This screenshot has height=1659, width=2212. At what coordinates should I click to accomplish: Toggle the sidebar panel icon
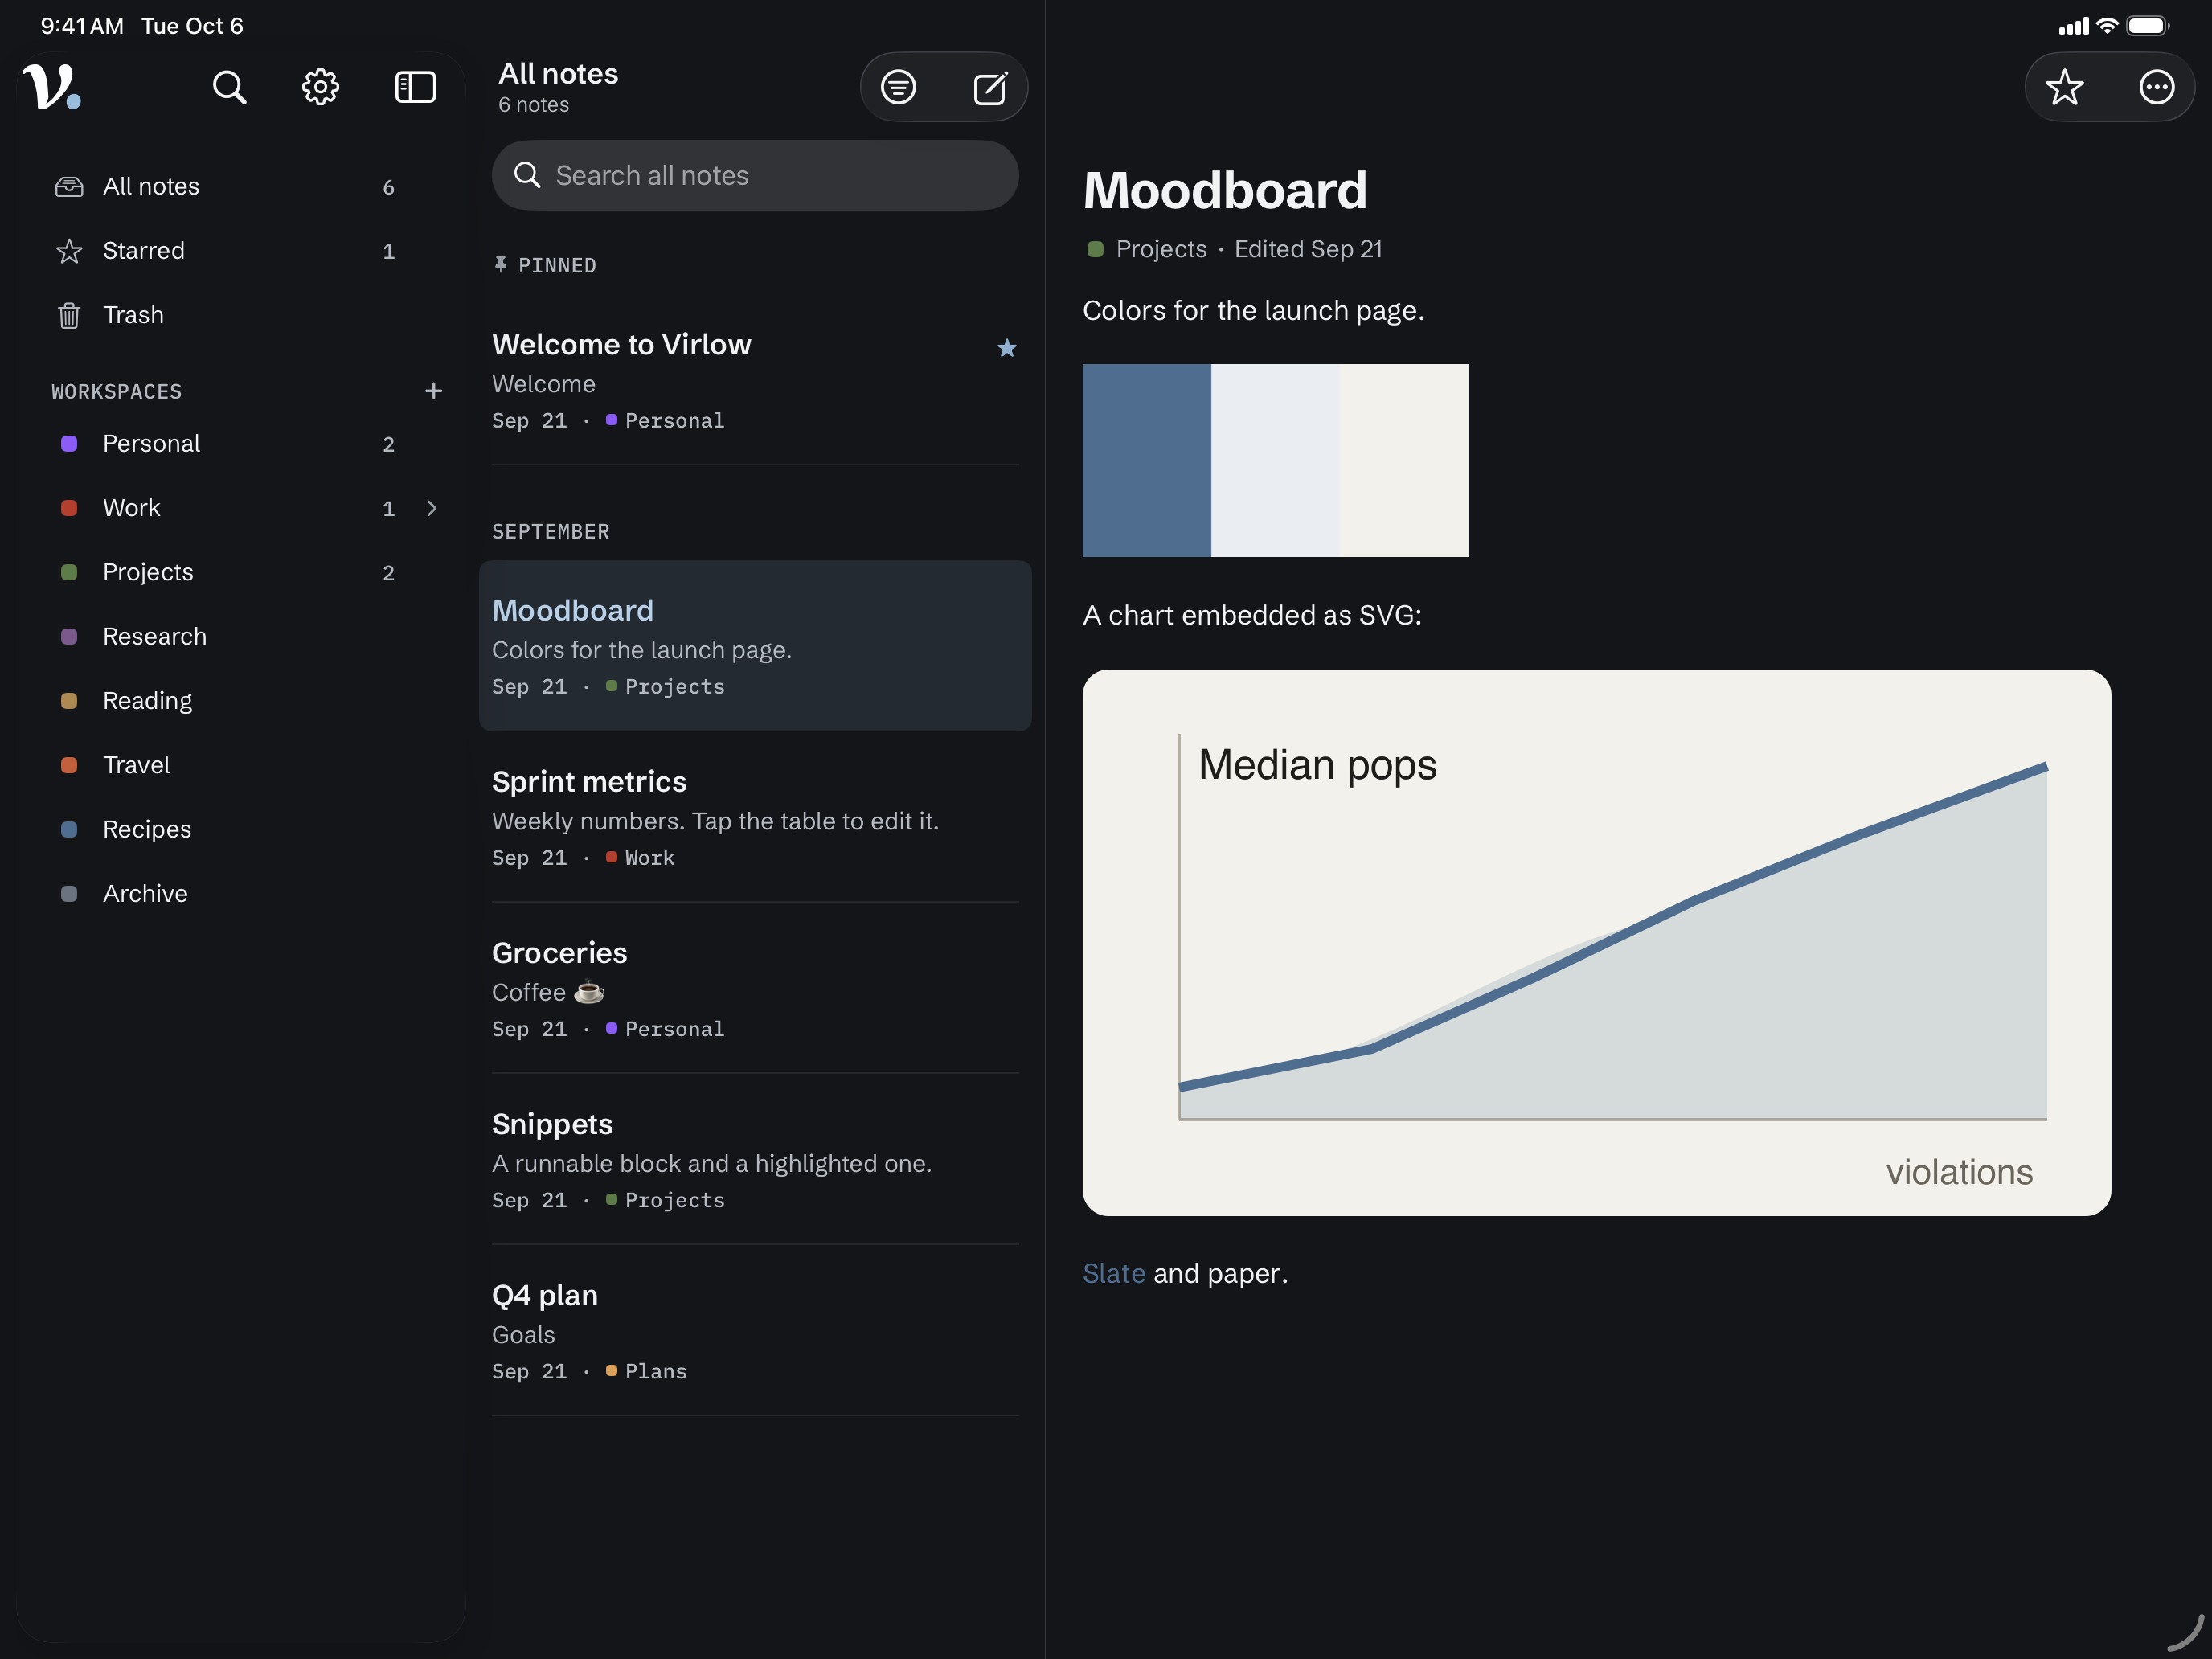tap(415, 87)
